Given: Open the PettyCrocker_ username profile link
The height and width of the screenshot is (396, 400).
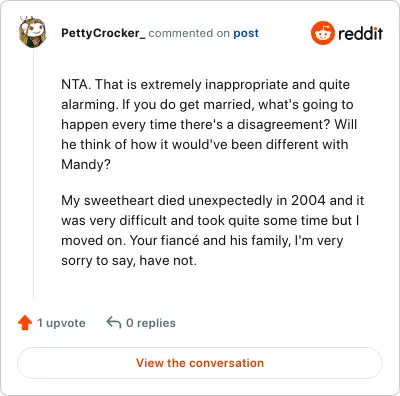Looking at the screenshot, I should [x=103, y=33].
